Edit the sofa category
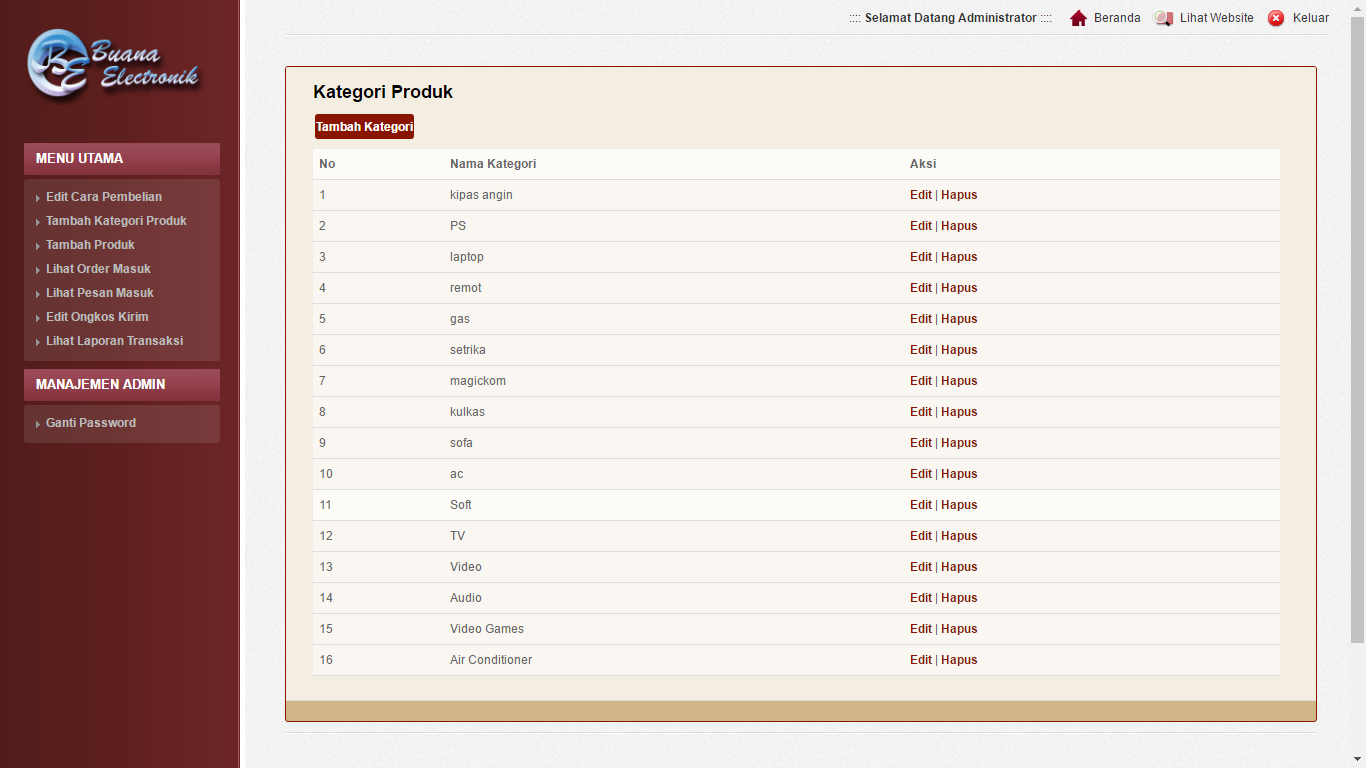This screenshot has width=1366, height=768. 921,443
